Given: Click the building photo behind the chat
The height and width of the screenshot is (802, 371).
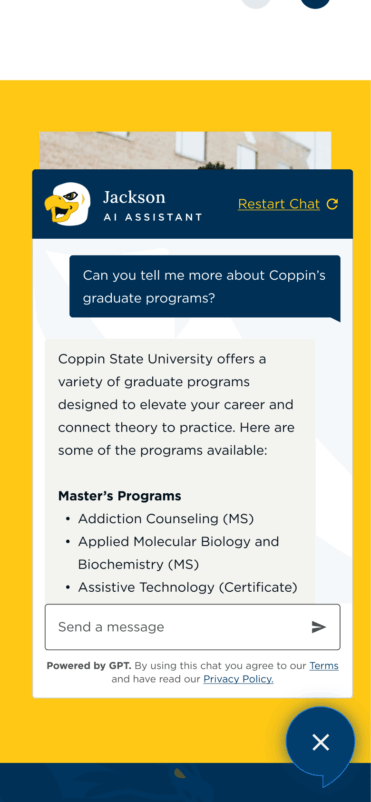Looking at the screenshot, I should [x=185, y=150].
